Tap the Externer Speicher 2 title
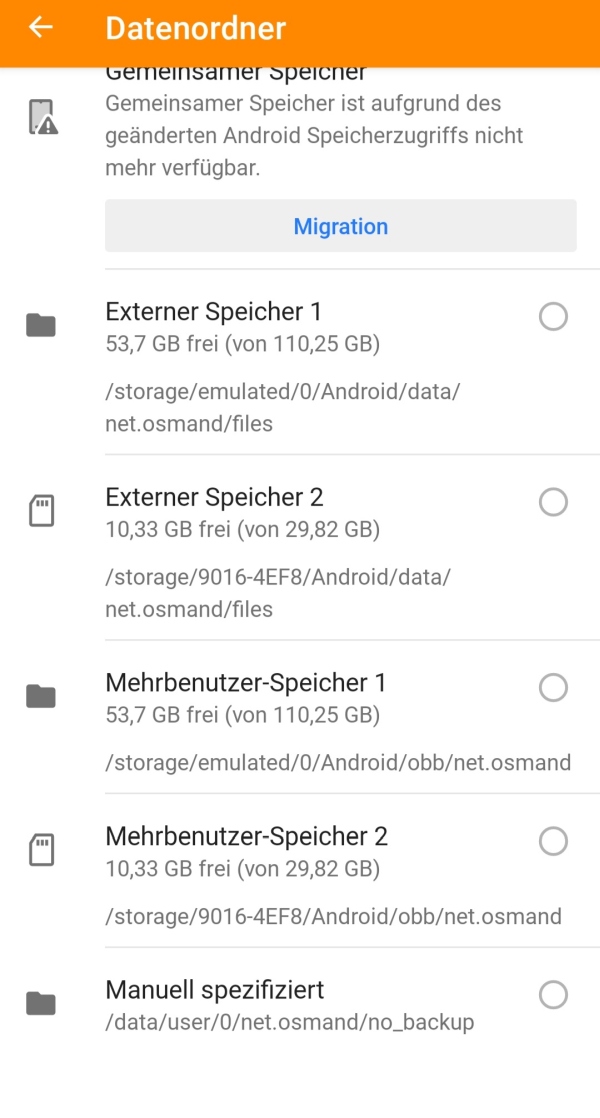Viewport: 600px width, 1118px height. pos(214,497)
